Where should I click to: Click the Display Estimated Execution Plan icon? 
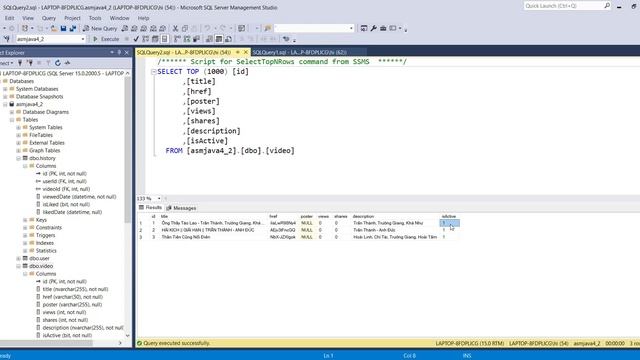pyautogui.click(x=146, y=39)
